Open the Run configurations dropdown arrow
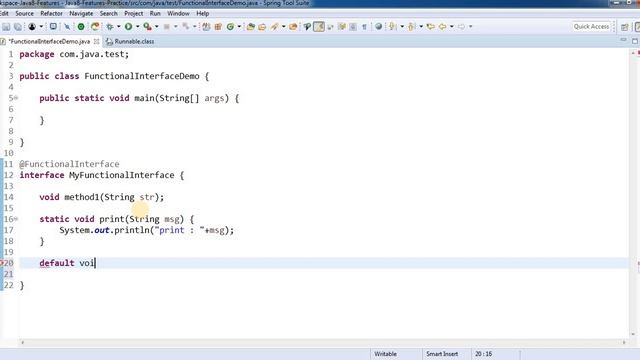The image size is (640, 360). click(x=138, y=27)
